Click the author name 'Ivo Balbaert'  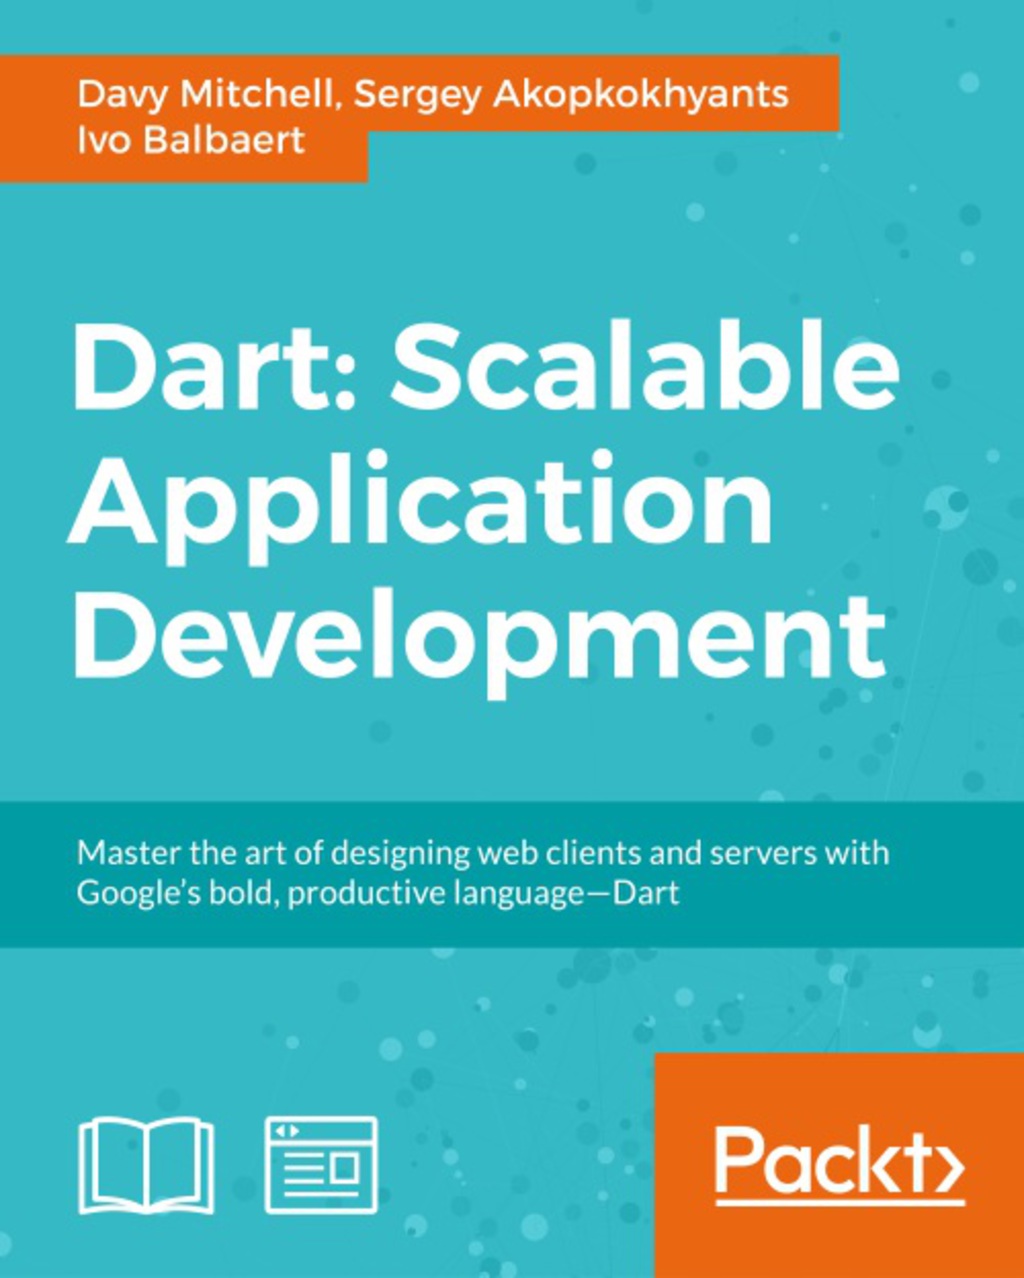click(x=191, y=140)
